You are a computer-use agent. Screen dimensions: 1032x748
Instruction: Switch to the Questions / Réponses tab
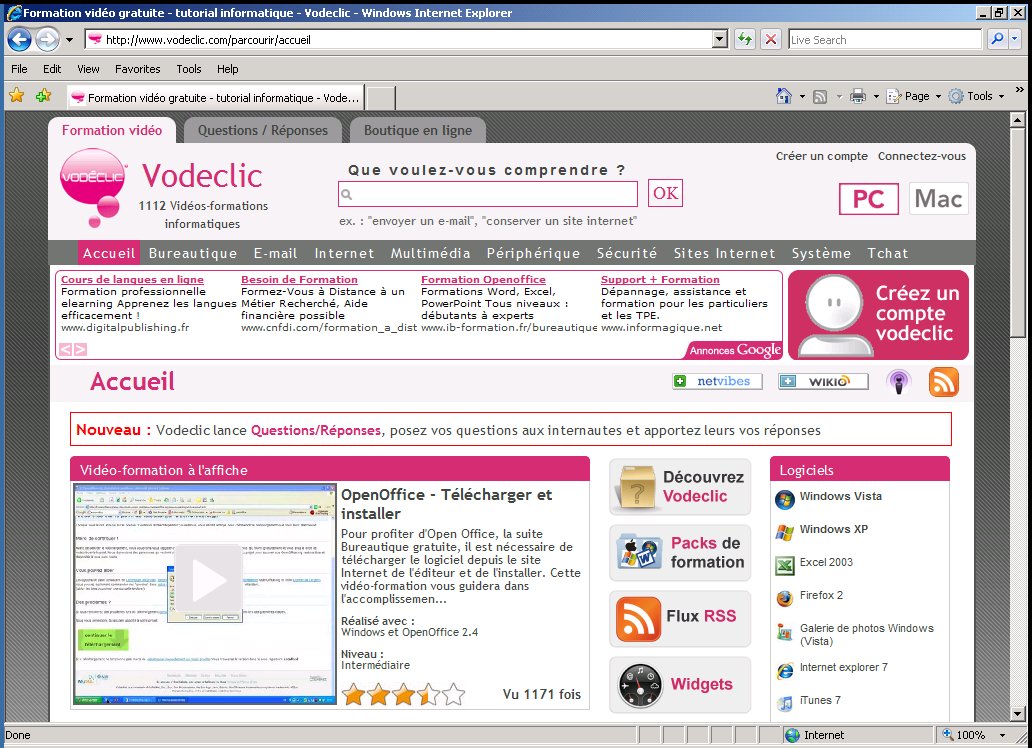click(263, 130)
